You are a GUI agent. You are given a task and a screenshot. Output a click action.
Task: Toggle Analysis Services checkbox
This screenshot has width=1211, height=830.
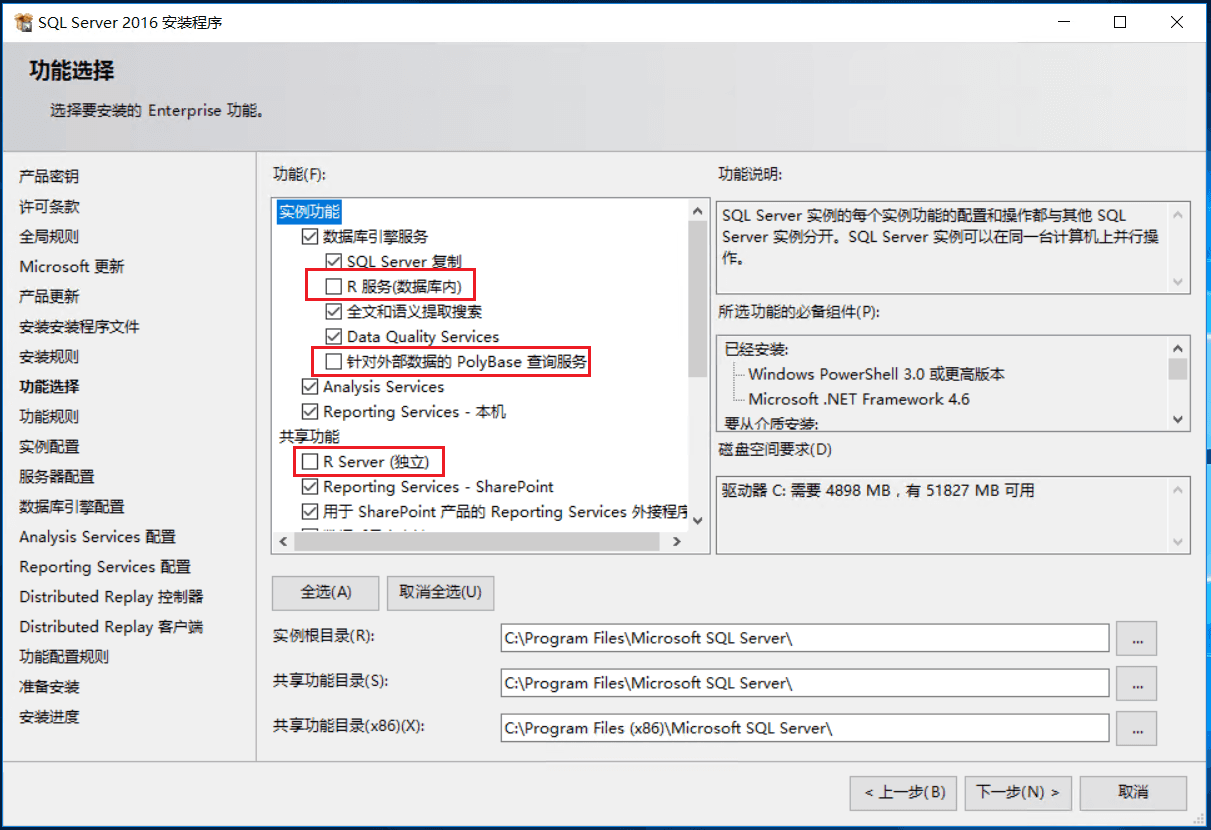click(x=310, y=387)
